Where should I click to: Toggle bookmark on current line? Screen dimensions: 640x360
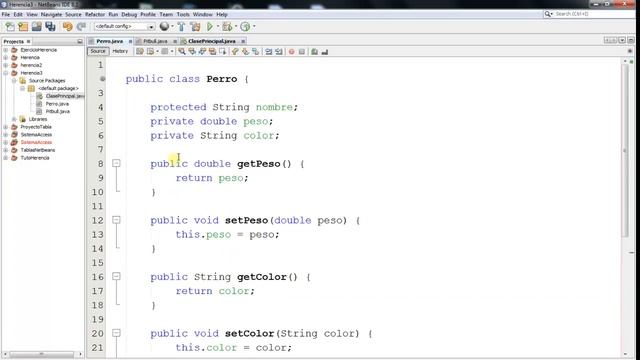click(x=256, y=51)
